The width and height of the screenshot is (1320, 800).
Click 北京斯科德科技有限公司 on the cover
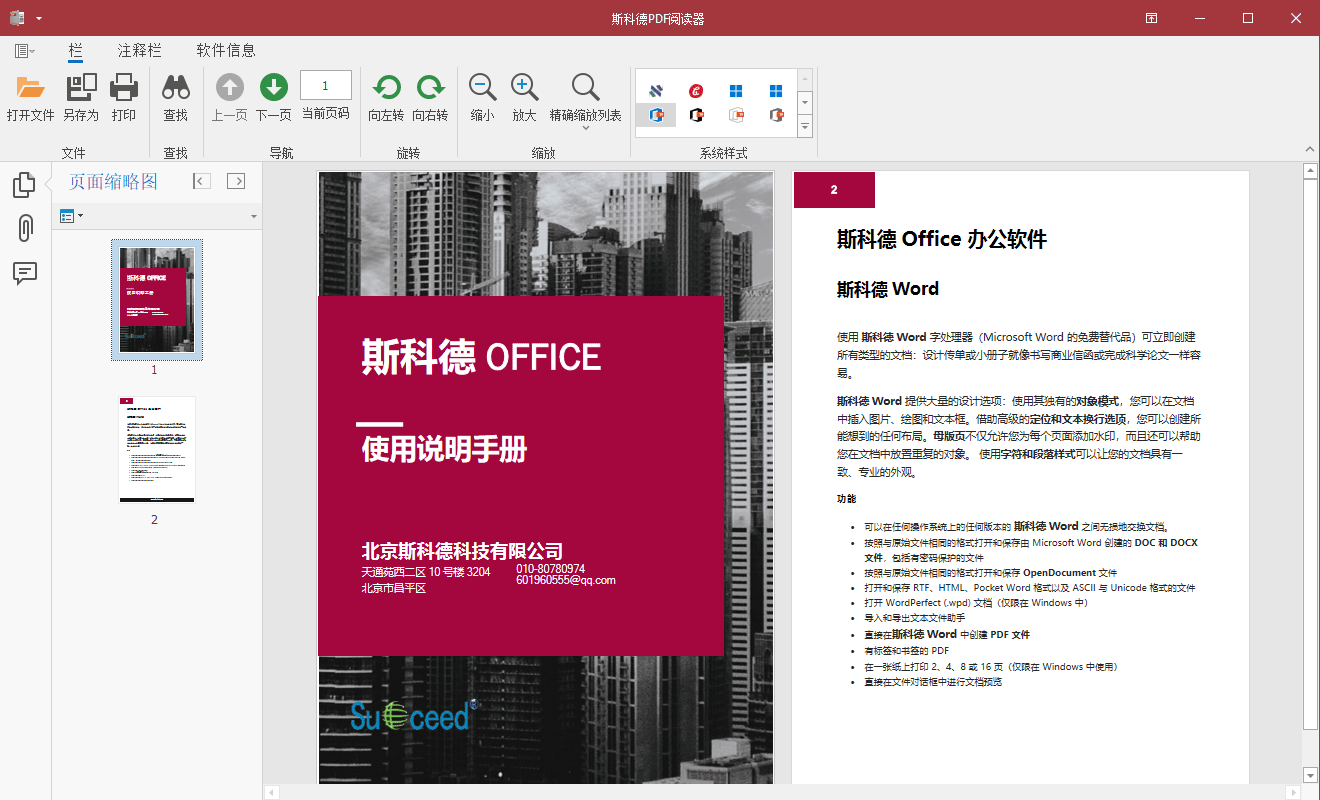coord(462,551)
